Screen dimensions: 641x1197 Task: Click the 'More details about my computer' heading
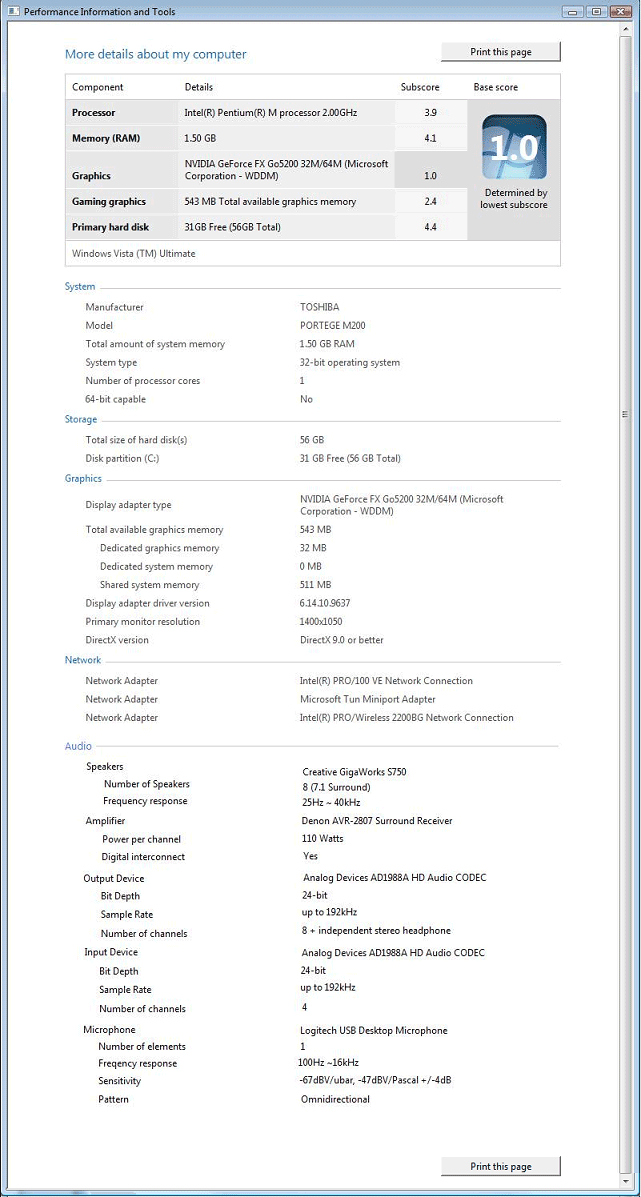pyautogui.click(x=155, y=54)
